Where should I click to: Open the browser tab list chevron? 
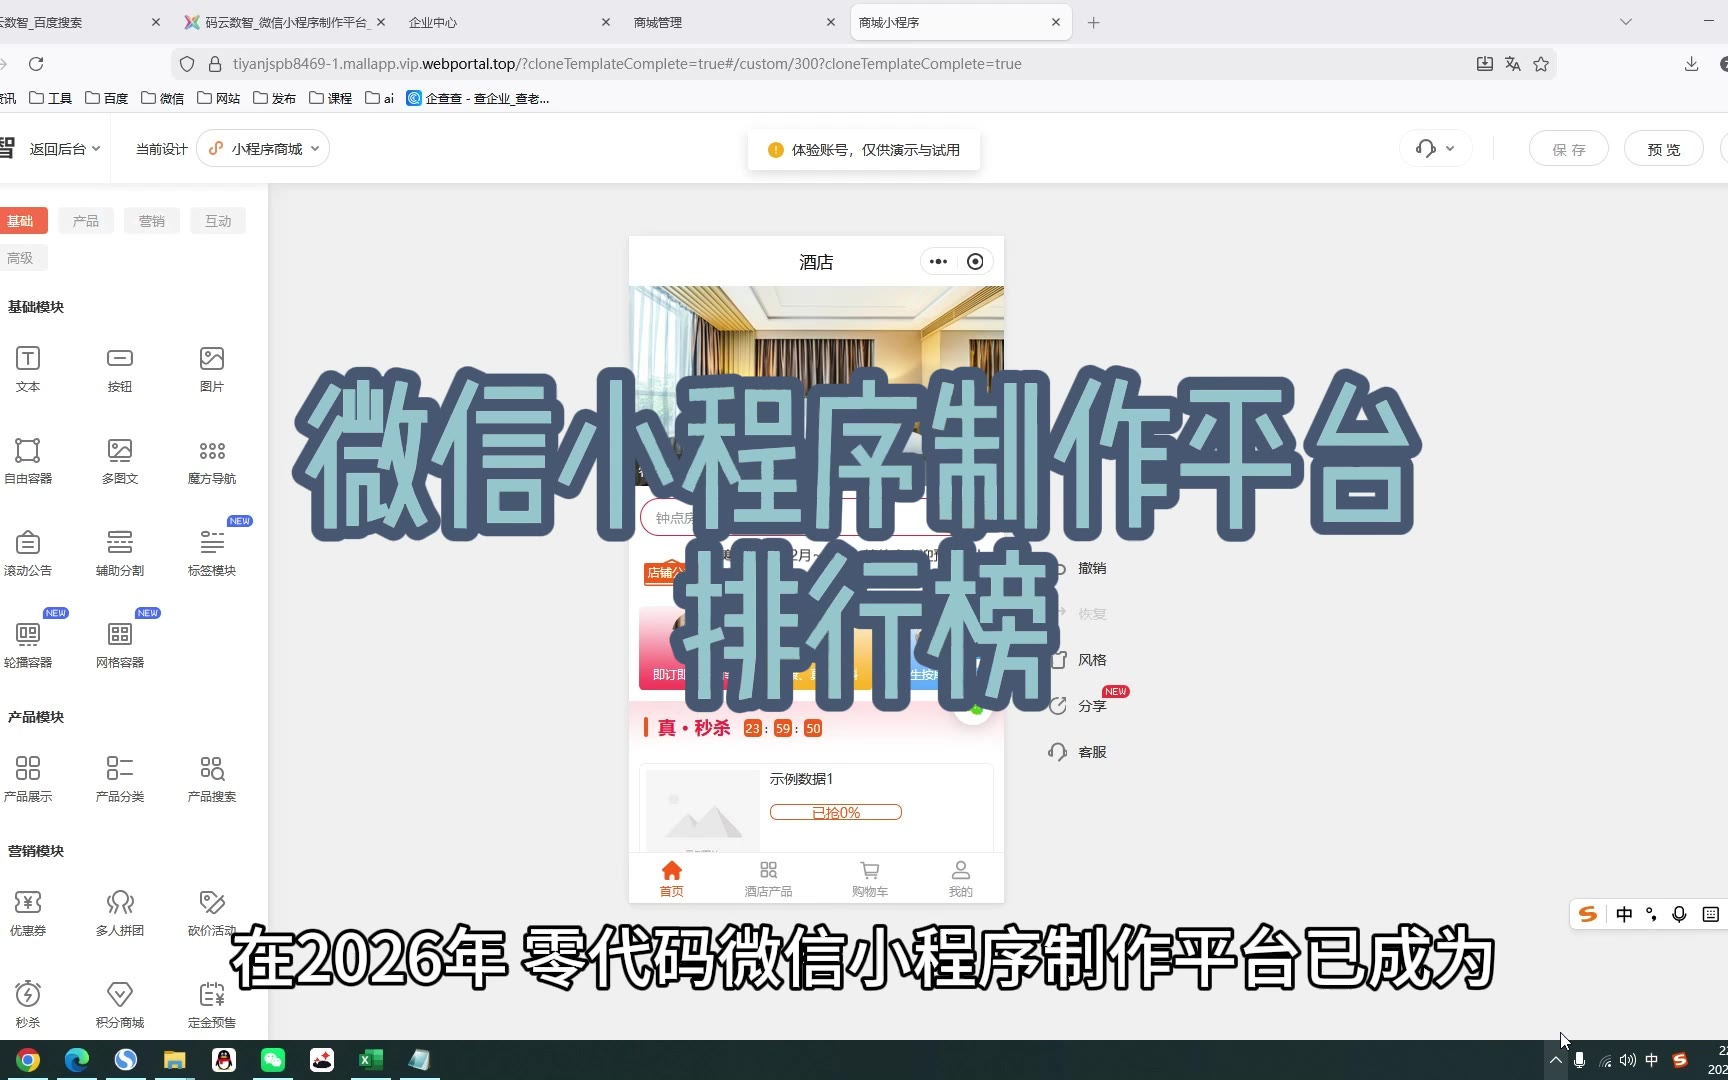point(1626,22)
